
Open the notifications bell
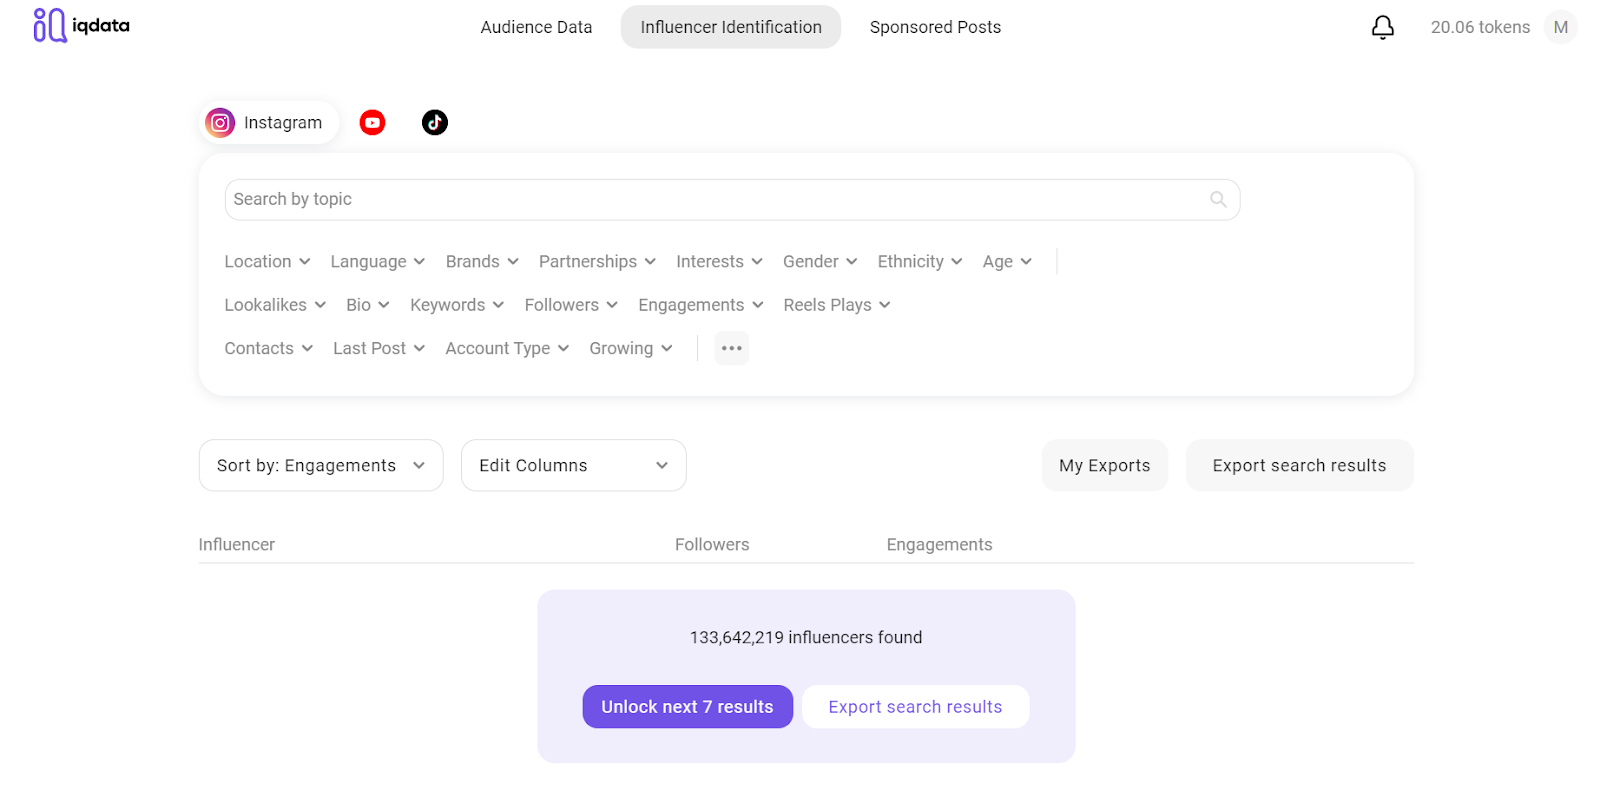1382,27
